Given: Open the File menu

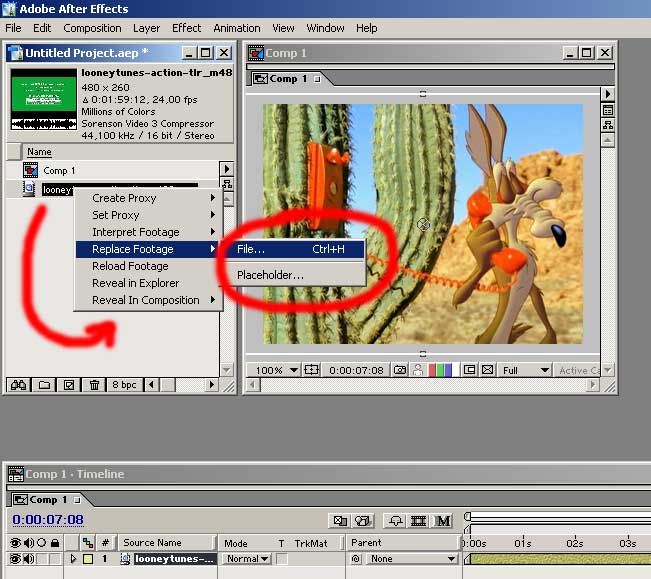Looking at the screenshot, I should pos(13,28).
